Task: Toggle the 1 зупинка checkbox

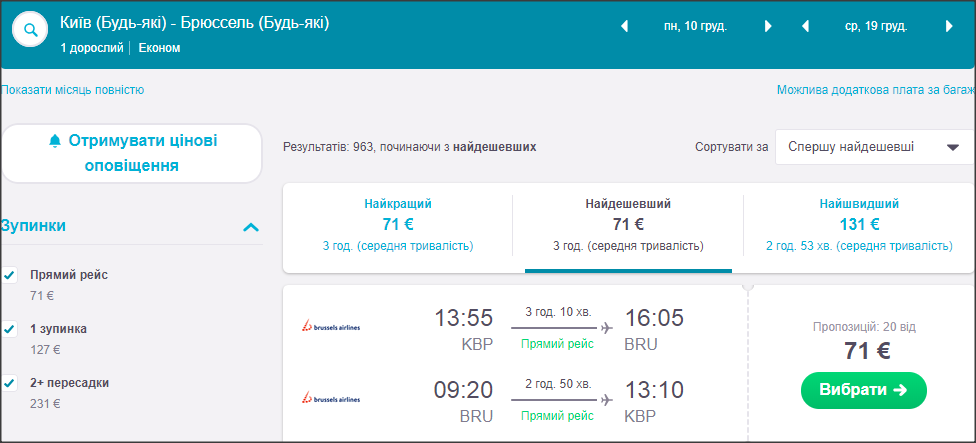Action: [x=10, y=329]
